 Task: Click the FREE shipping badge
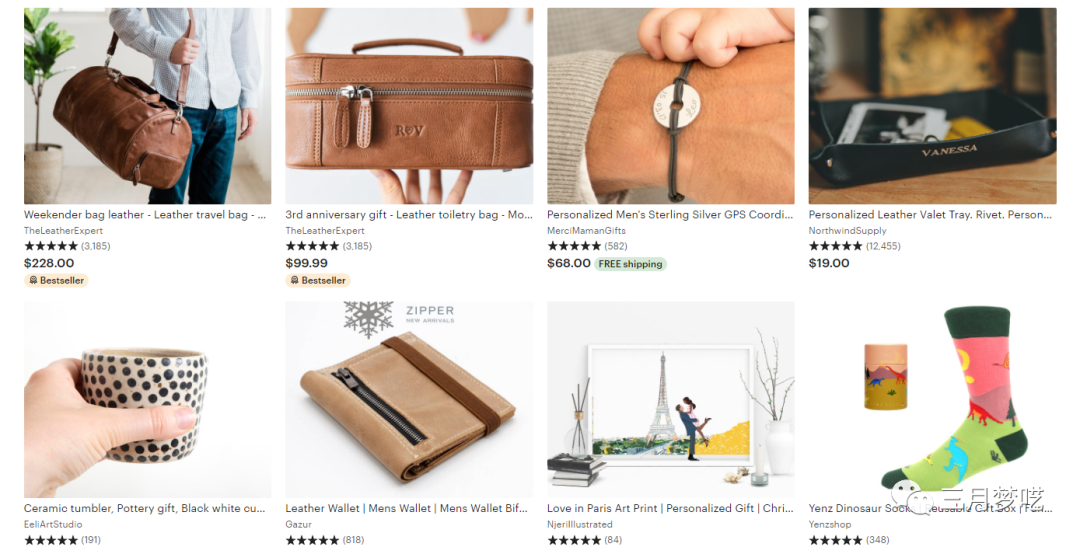point(630,264)
